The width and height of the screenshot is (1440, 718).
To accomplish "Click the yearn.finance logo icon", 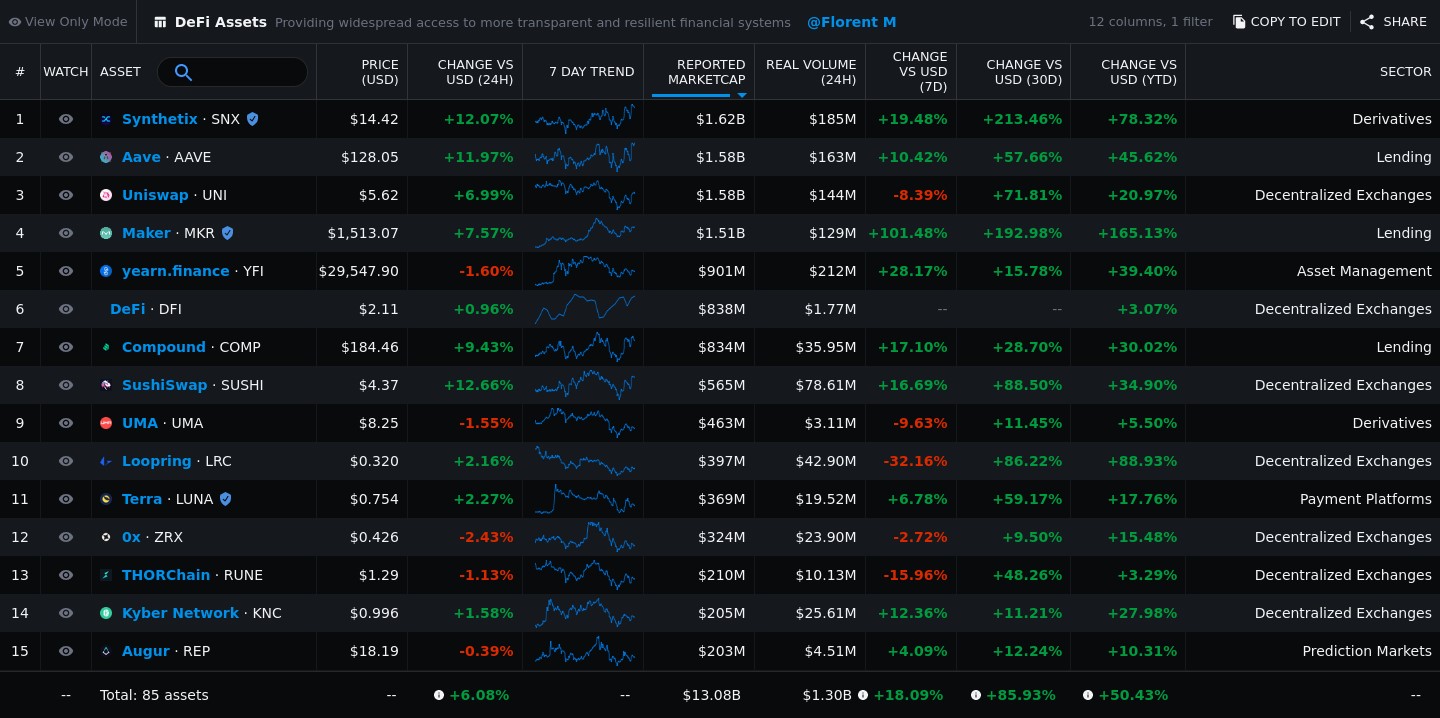I will pyautogui.click(x=106, y=271).
